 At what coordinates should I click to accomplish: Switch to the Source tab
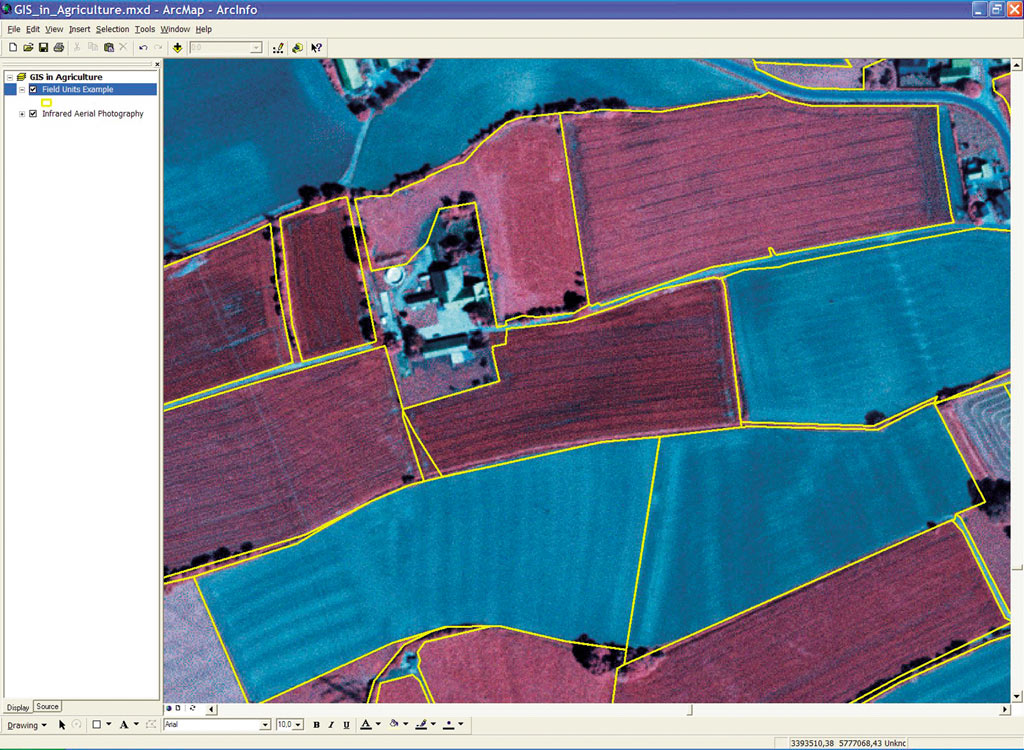point(47,706)
